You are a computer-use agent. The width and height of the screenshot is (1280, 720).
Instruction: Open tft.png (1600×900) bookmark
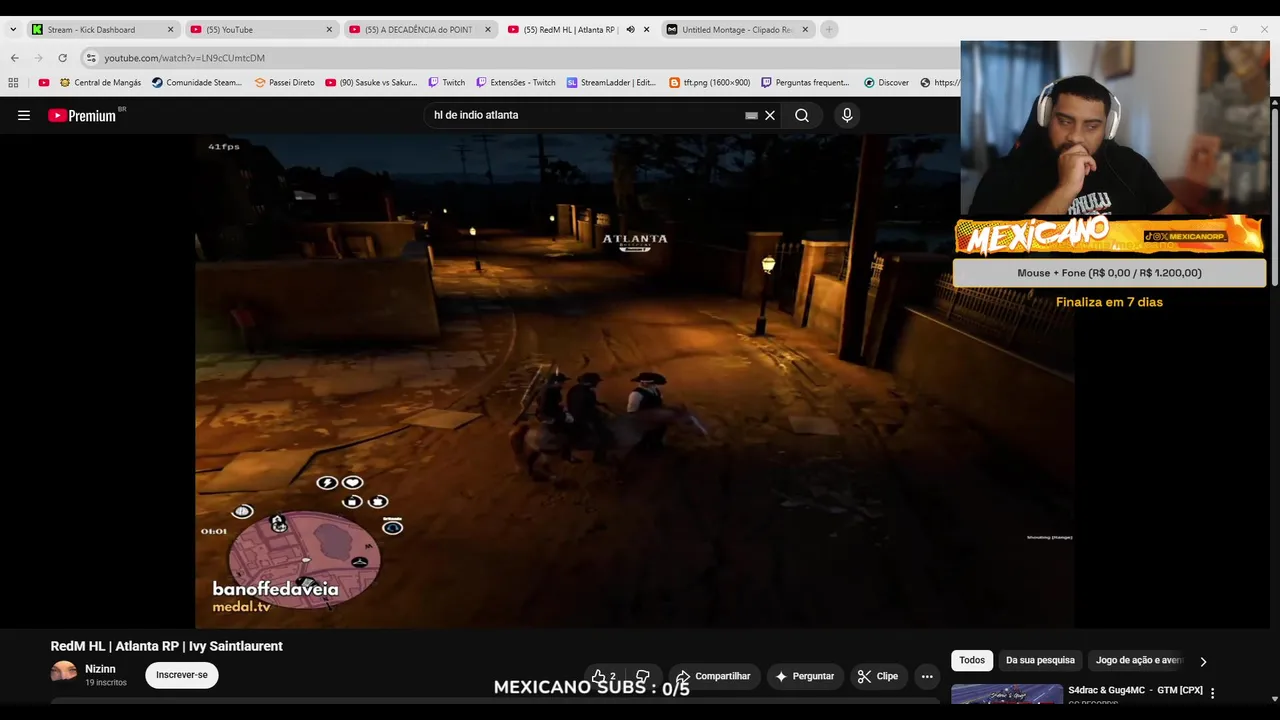[x=709, y=83]
